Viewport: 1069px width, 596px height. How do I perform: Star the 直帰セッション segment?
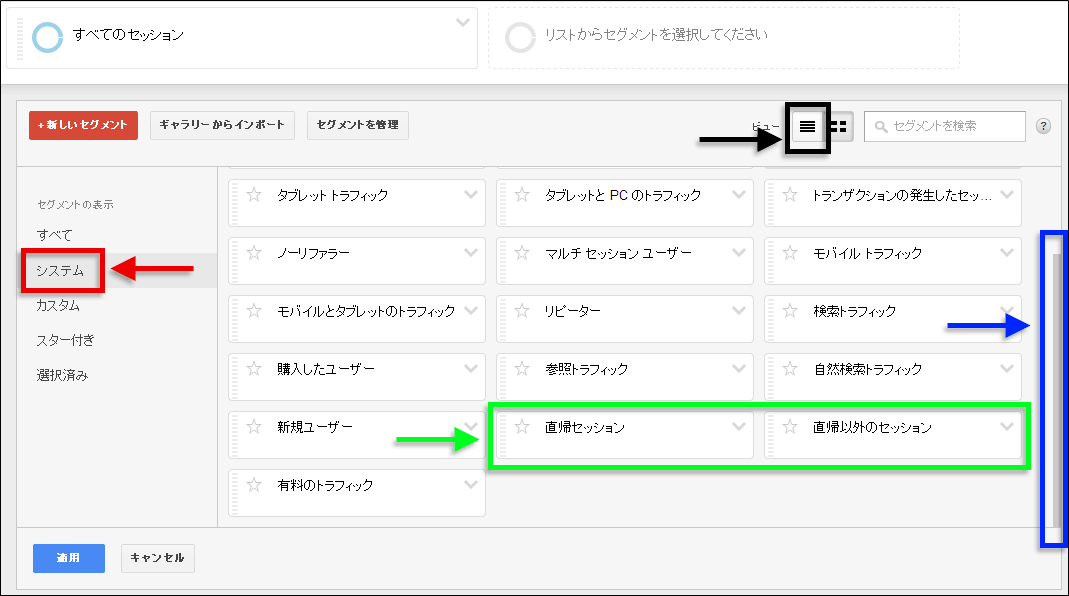[521, 427]
